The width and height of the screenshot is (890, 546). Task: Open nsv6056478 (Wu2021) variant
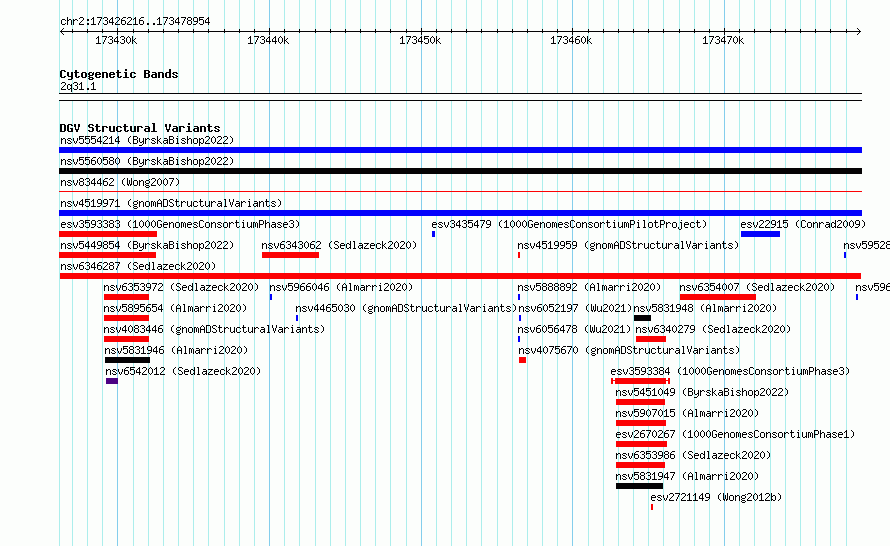(x=574, y=329)
